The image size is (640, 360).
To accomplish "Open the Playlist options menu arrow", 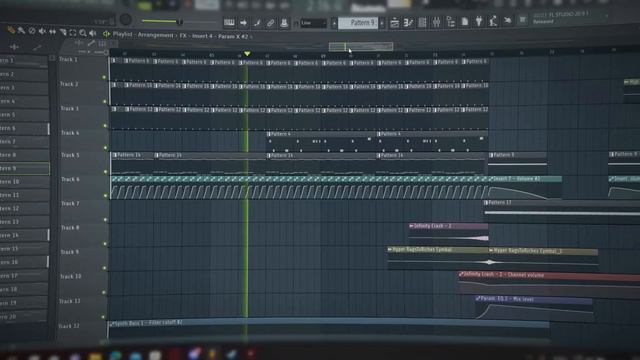I will pos(107,34).
